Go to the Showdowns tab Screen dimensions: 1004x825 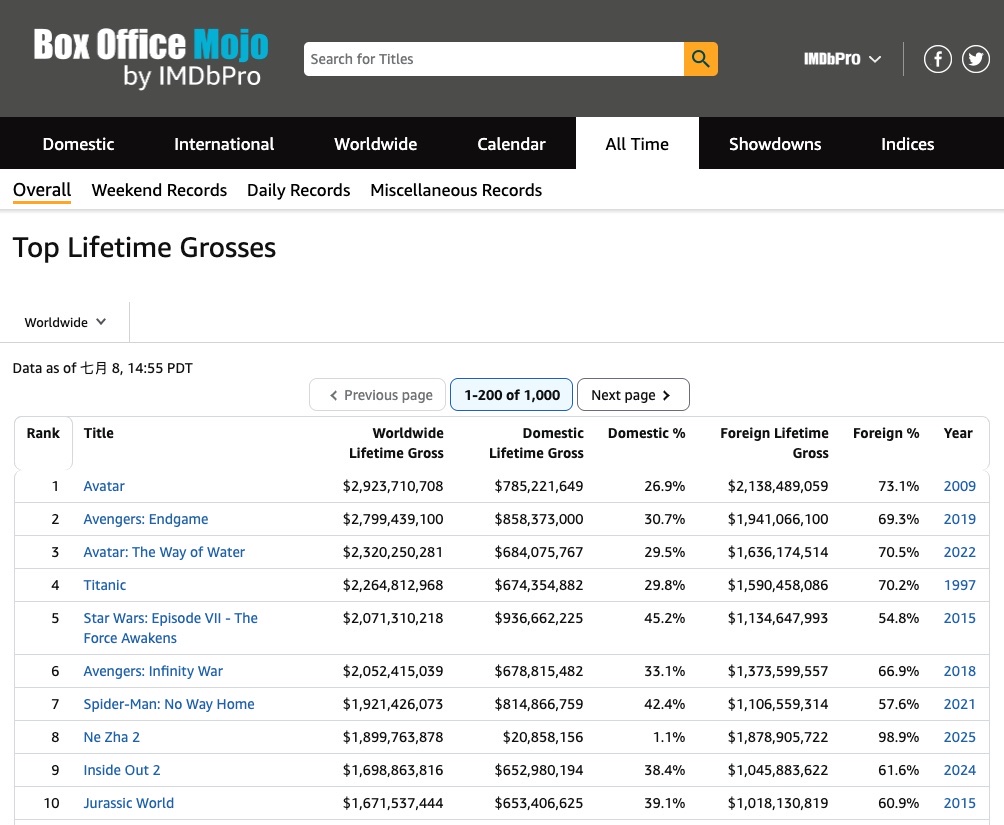pos(774,144)
